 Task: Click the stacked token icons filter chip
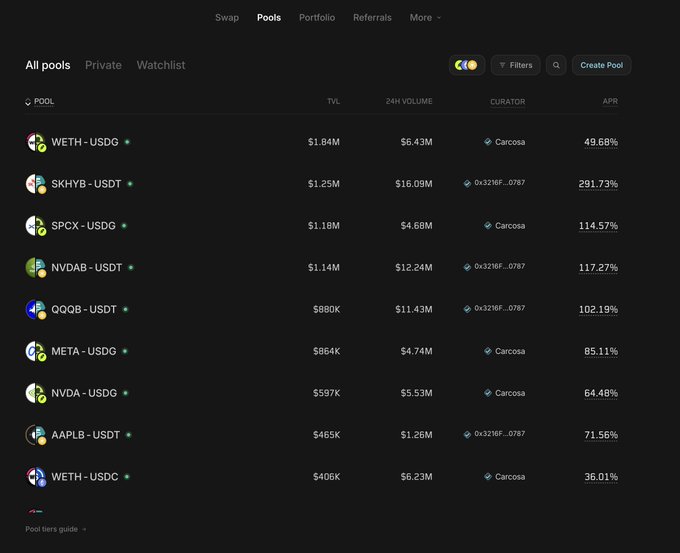click(x=467, y=65)
